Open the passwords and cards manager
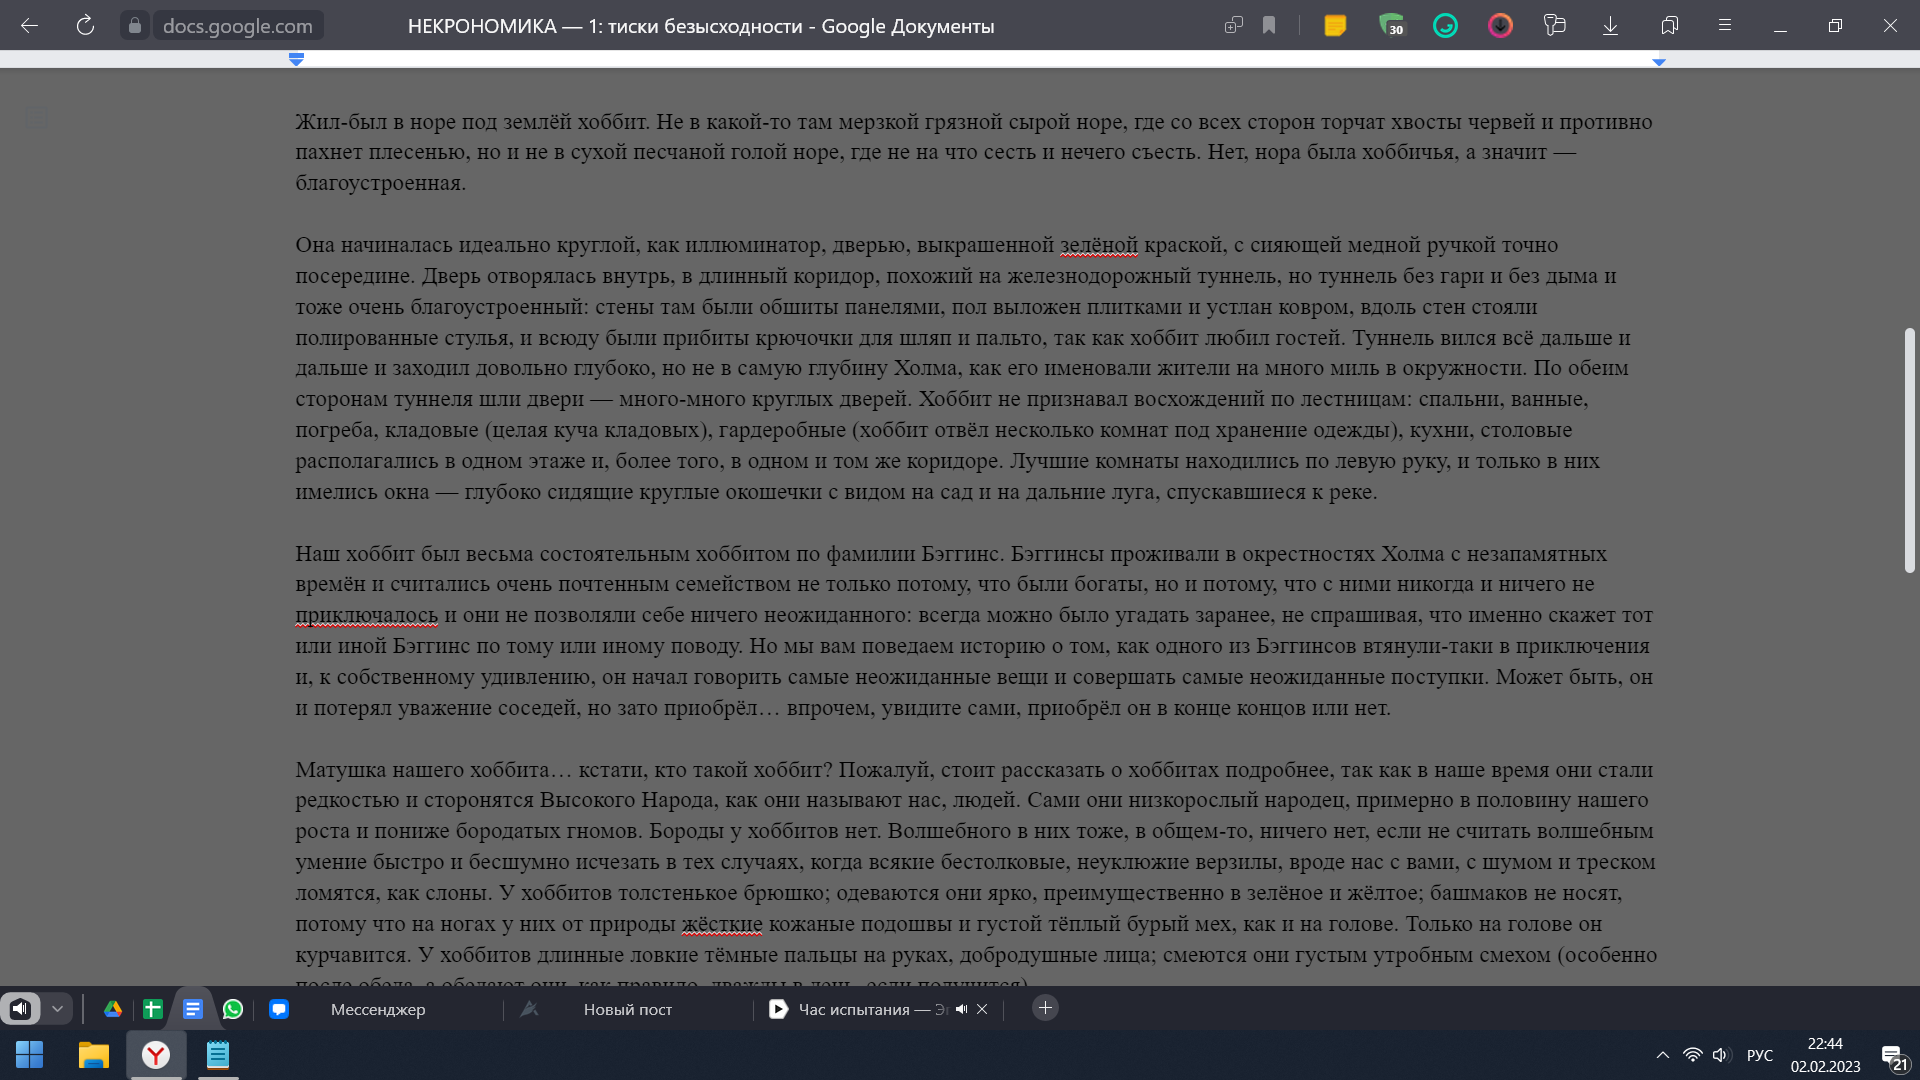Screen dimensions: 1920x1080 [x=1555, y=26]
